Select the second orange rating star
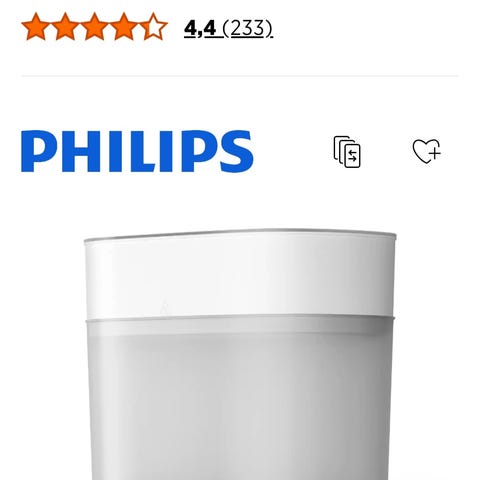The image size is (480, 480). click(65, 26)
